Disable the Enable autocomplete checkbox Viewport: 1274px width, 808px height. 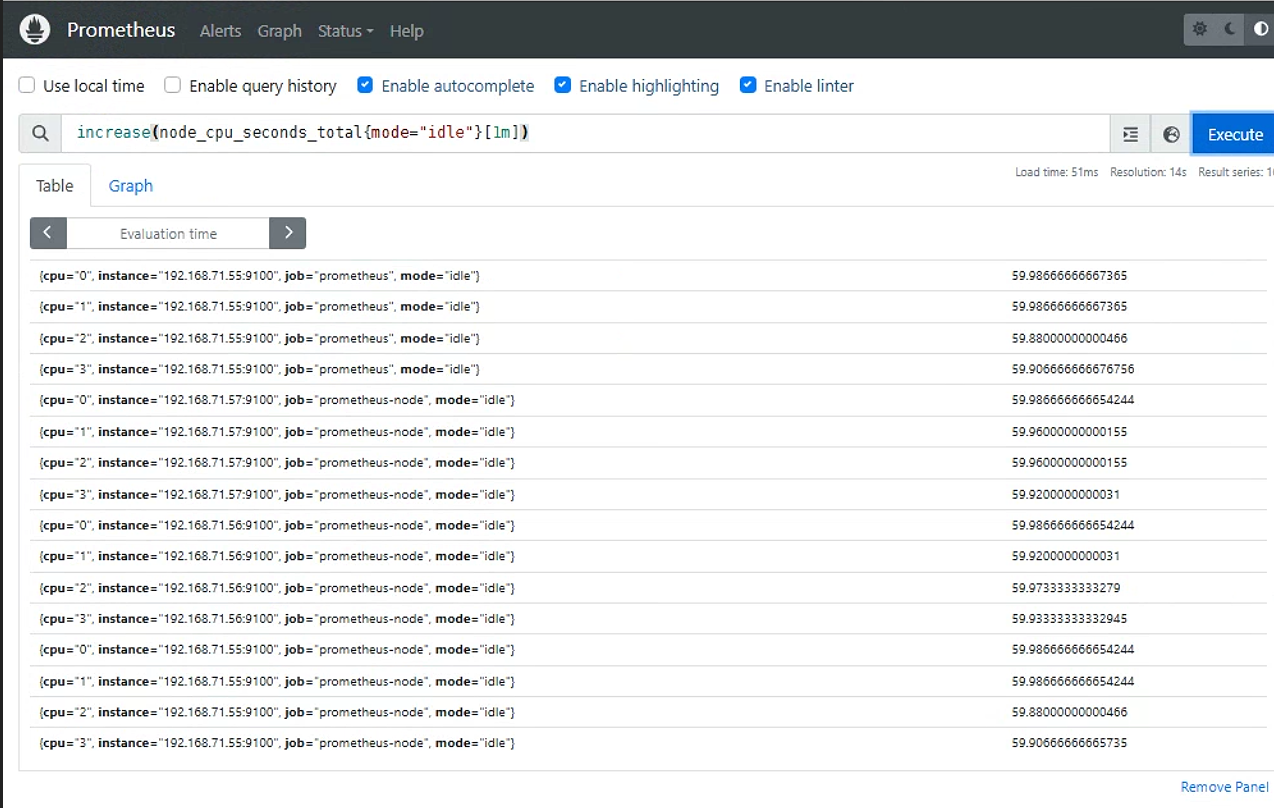(365, 86)
